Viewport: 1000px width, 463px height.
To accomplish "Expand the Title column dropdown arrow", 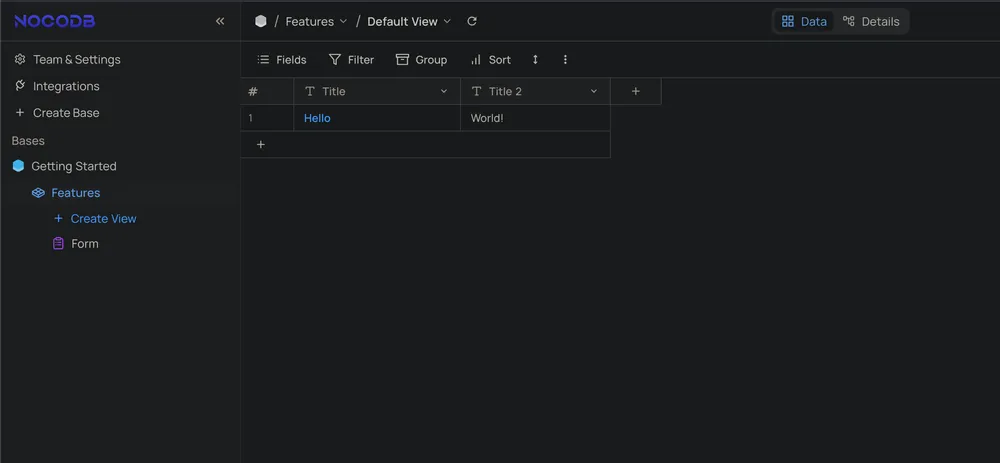I will coord(444,91).
